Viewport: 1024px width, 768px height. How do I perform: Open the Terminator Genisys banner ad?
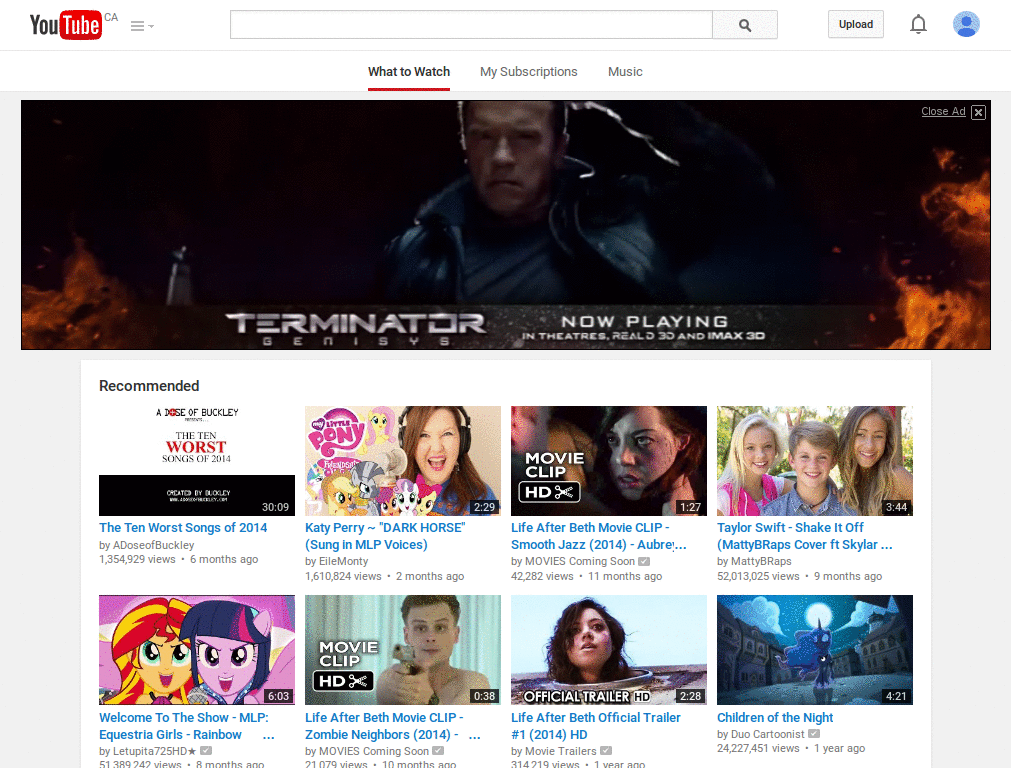[505, 225]
